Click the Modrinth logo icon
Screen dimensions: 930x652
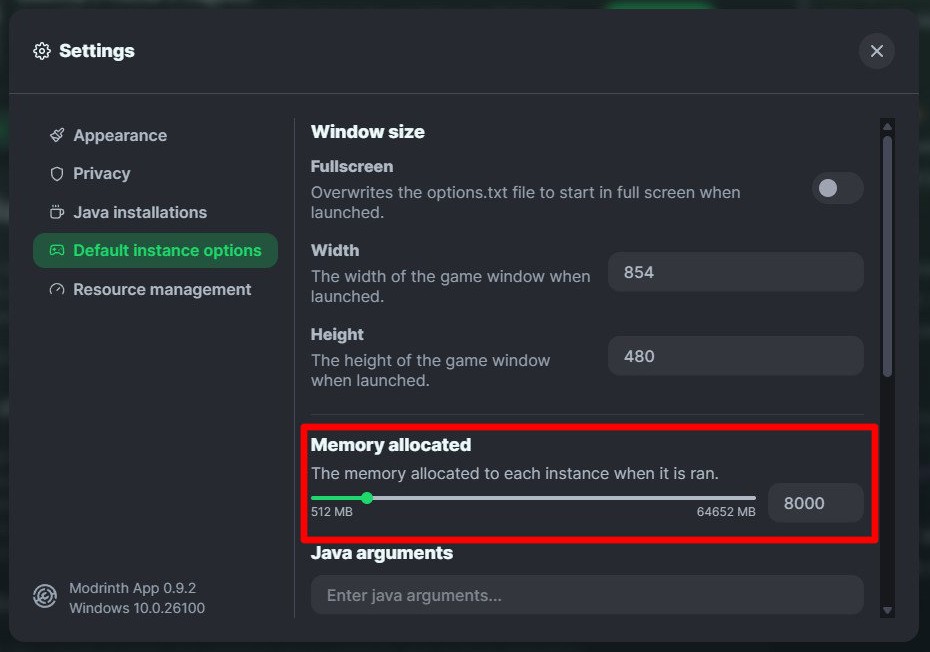pos(45,597)
